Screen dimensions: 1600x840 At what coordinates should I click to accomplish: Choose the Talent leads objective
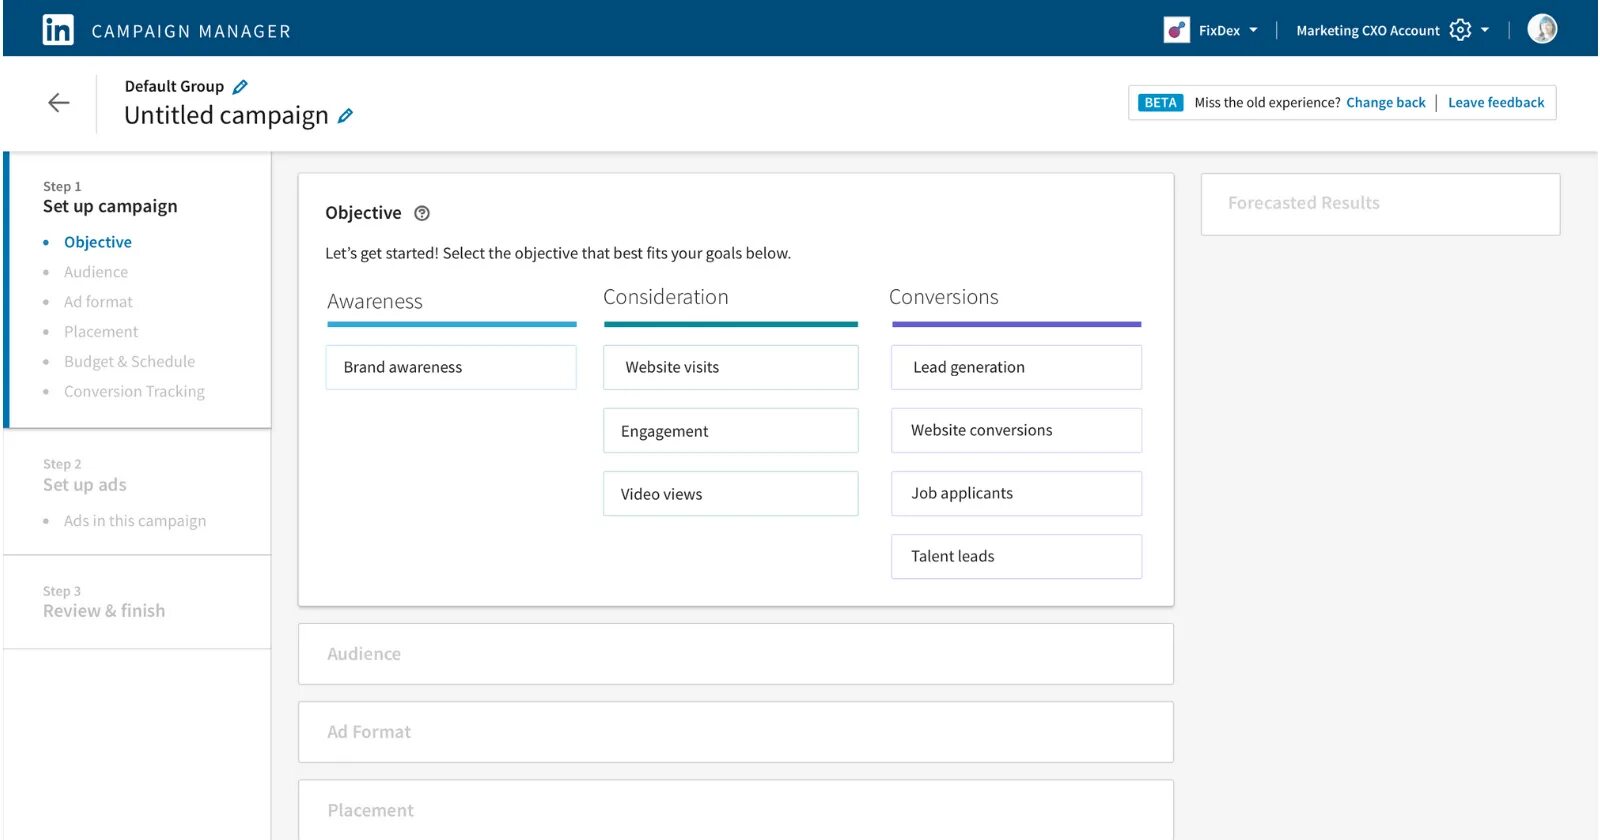(1016, 556)
